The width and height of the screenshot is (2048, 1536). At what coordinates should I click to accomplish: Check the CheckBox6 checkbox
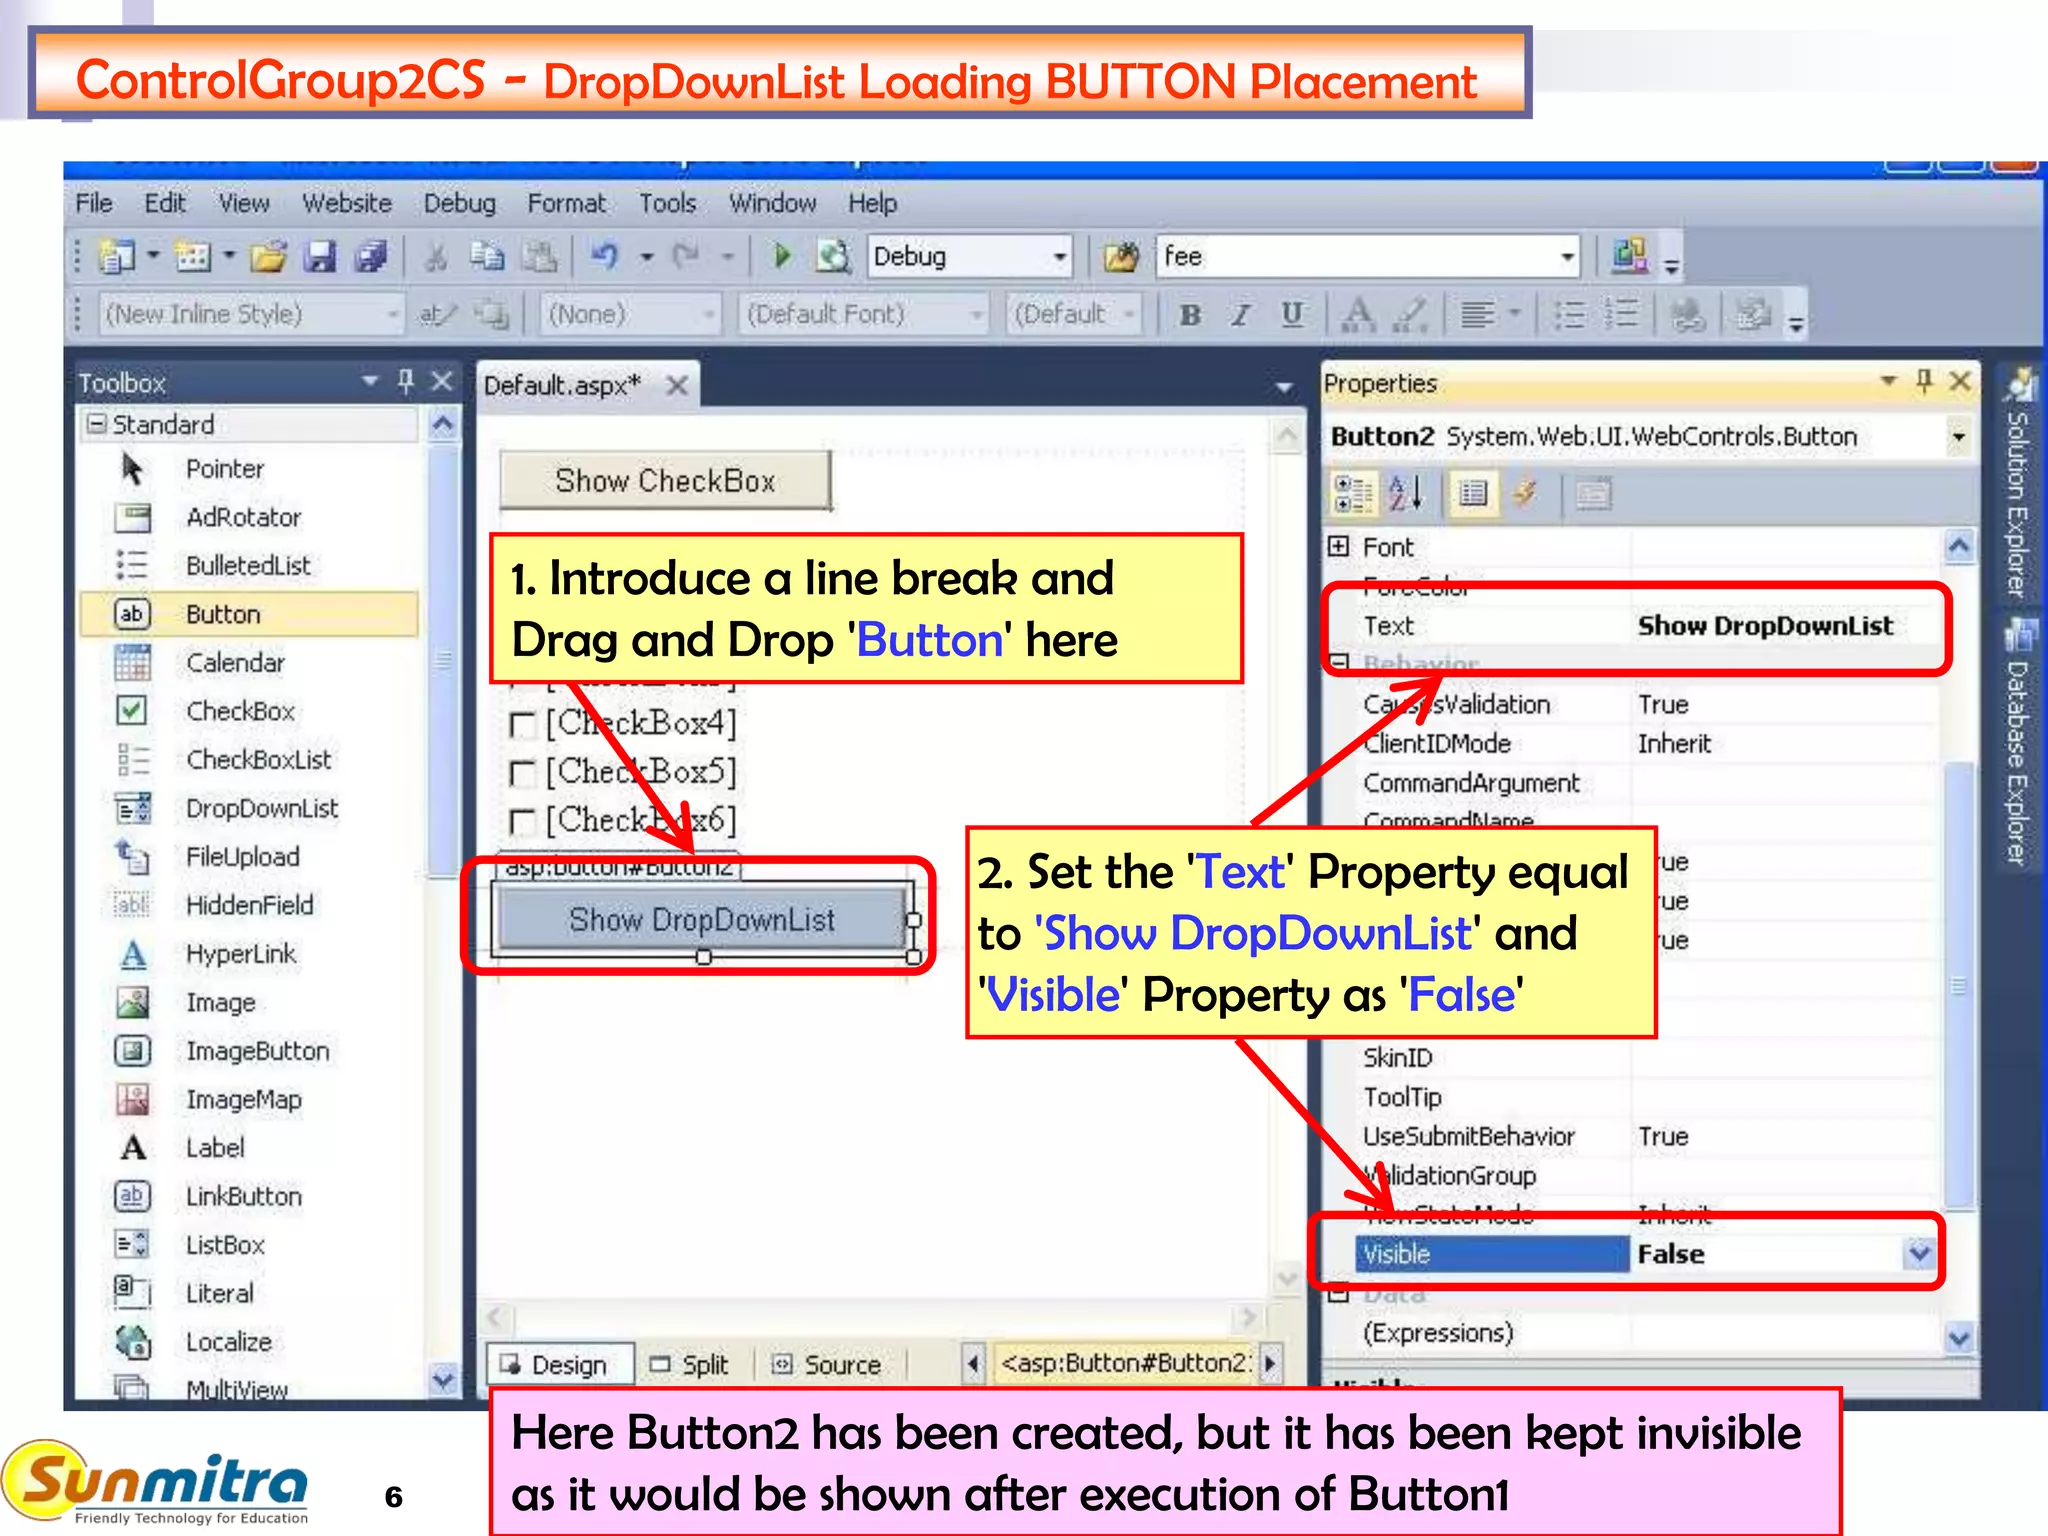click(521, 822)
